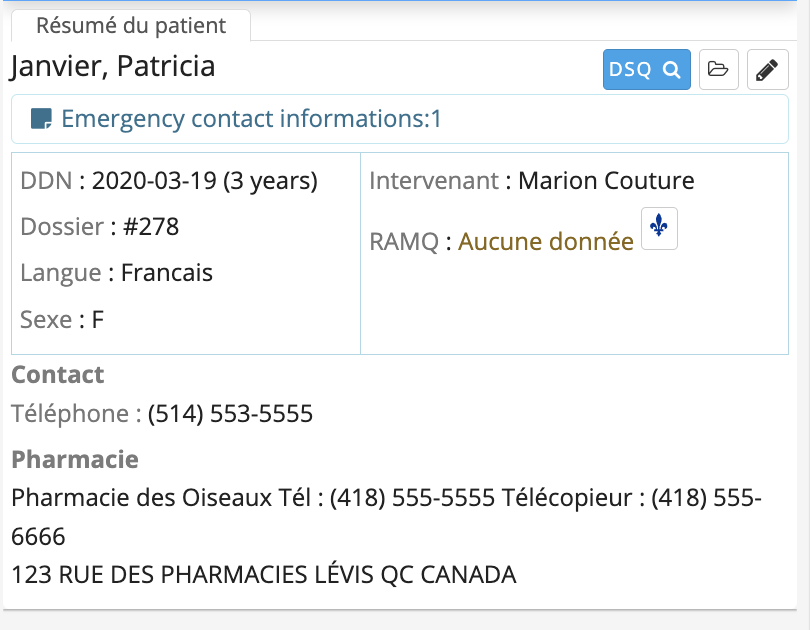The height and width of the screenshot is (630, 810).
Task: Click the Sexe value F
Action: [x=98, y=320]
